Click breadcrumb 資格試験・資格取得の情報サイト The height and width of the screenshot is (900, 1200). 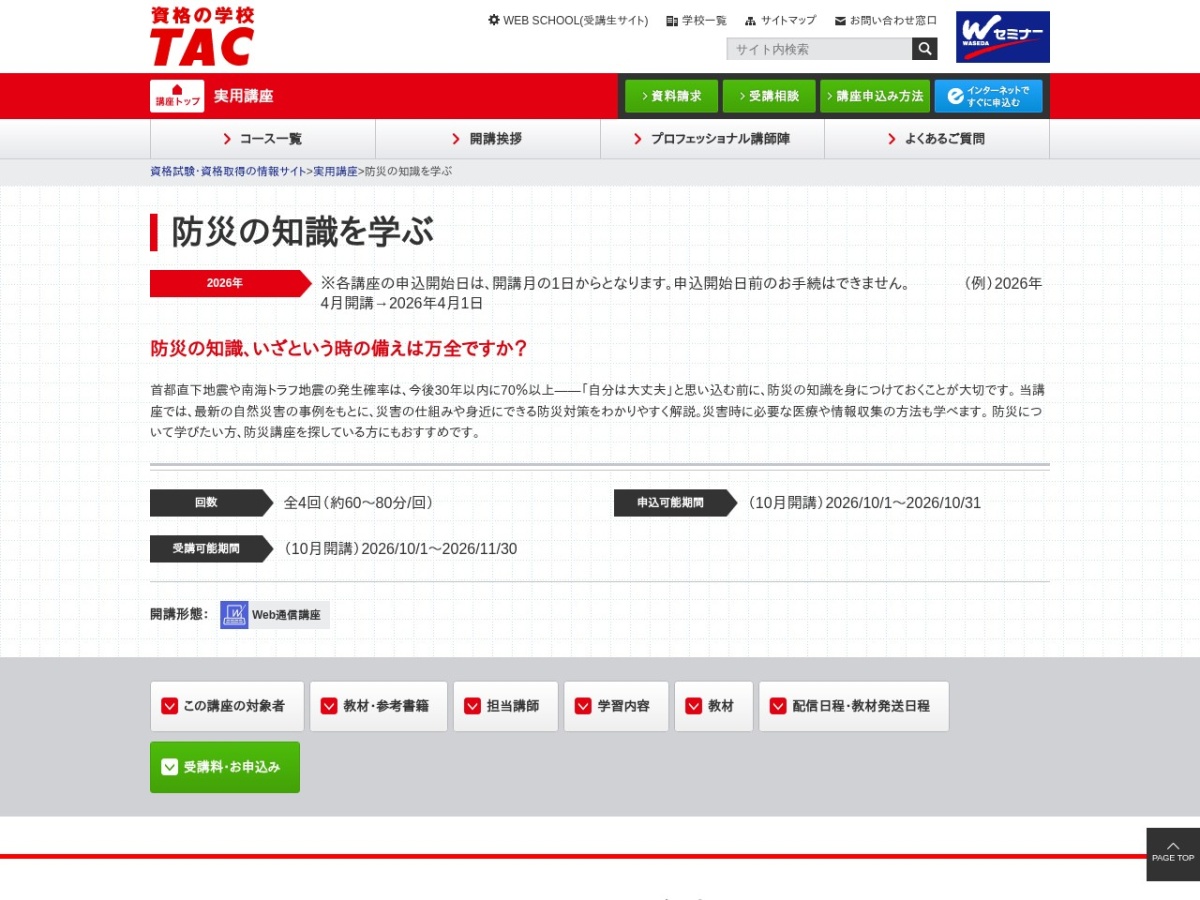coord(228,171)
